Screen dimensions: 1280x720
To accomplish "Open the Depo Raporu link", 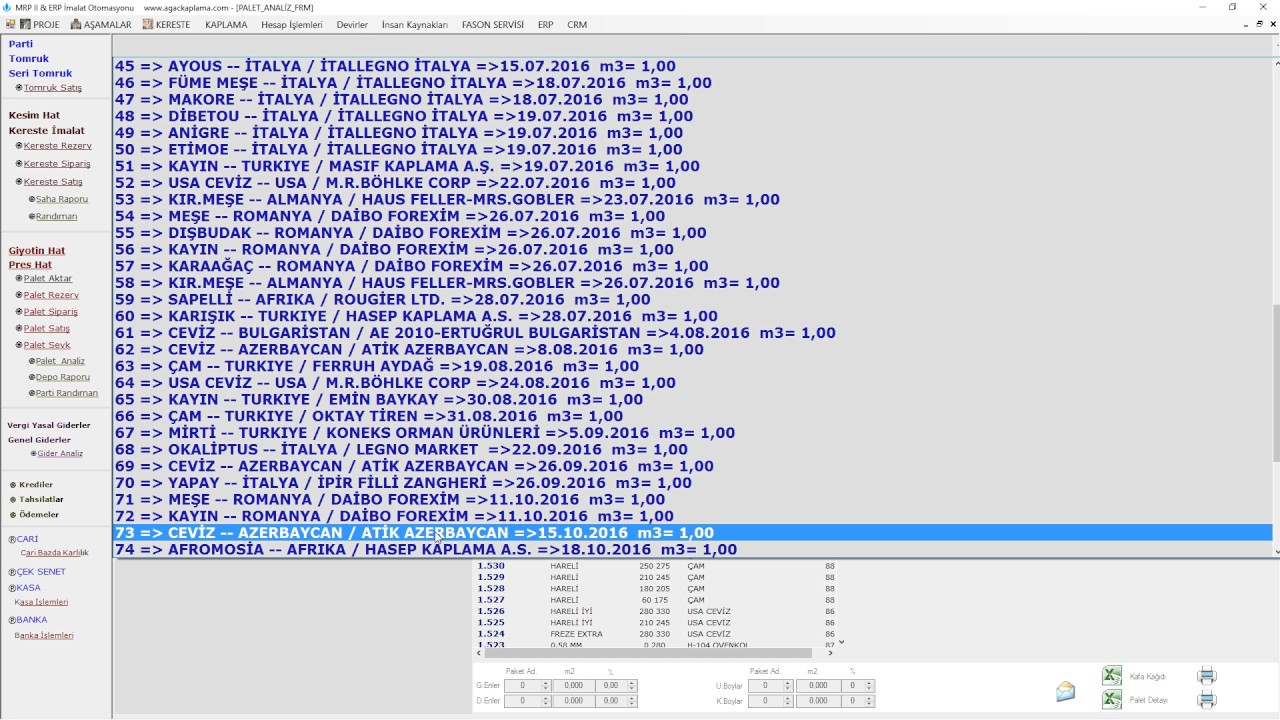I will [63, 377].
